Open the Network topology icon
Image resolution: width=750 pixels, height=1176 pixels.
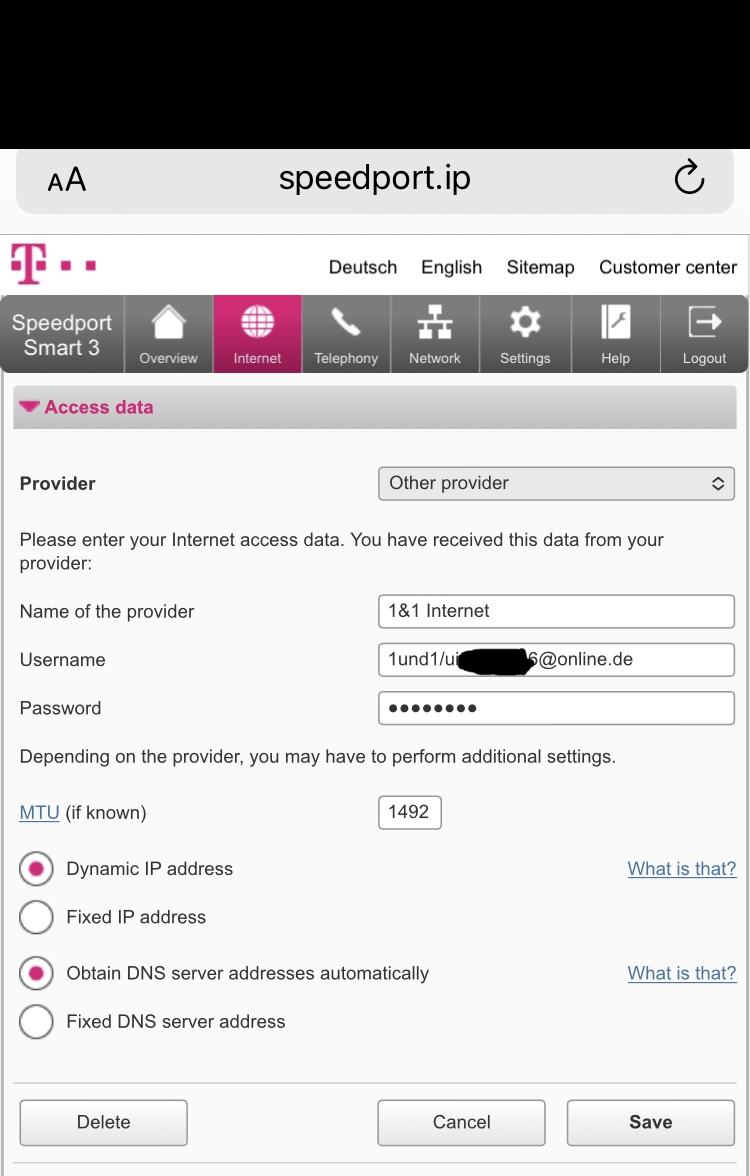435,323
